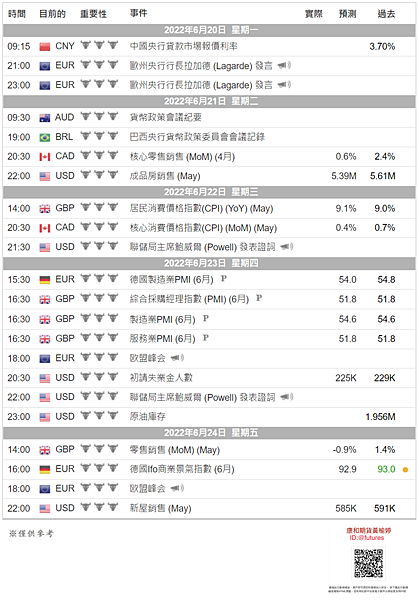This screenshot has width=419, height=600.
Task: Click the China flag icon next to CNY
Action: point(45,47)
